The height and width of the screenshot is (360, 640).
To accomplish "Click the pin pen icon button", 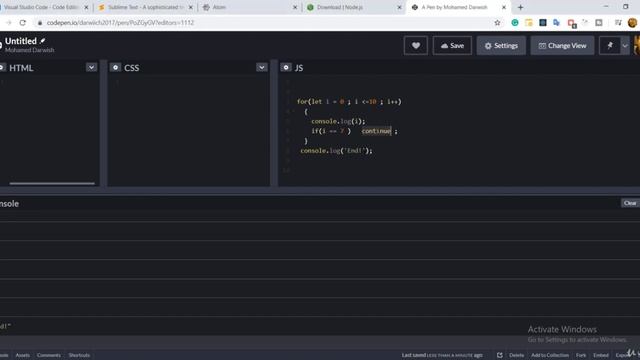I will 610,45.
